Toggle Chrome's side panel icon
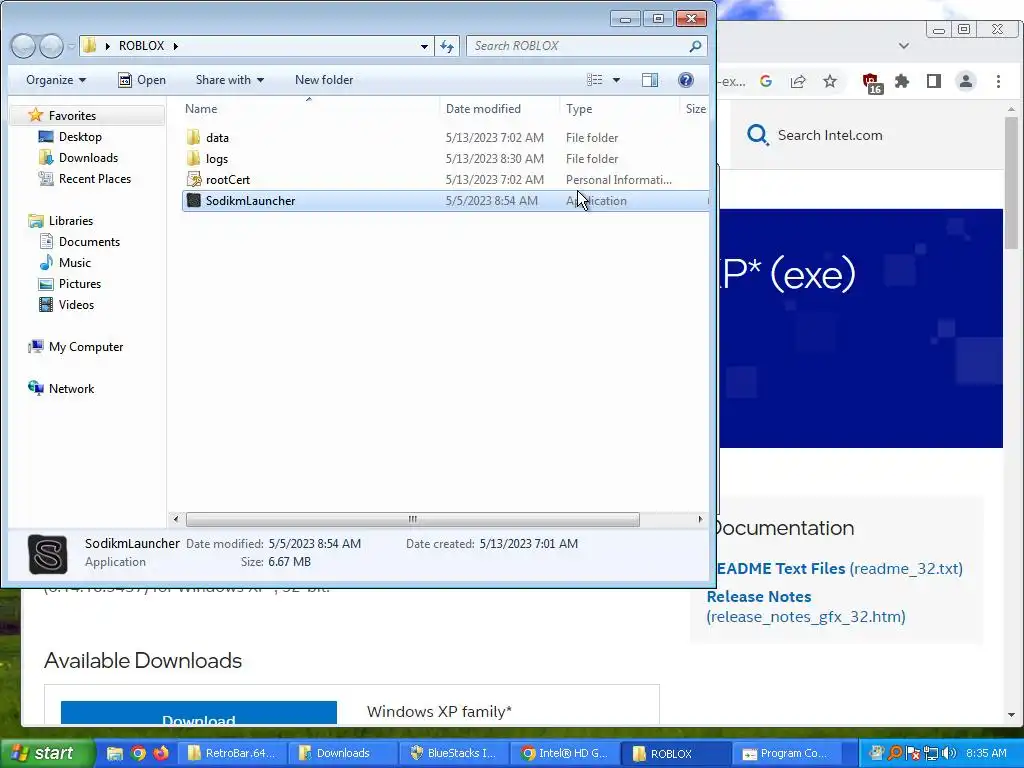Viewport: 1024px width, 768px height. click(x=934, y=81)
